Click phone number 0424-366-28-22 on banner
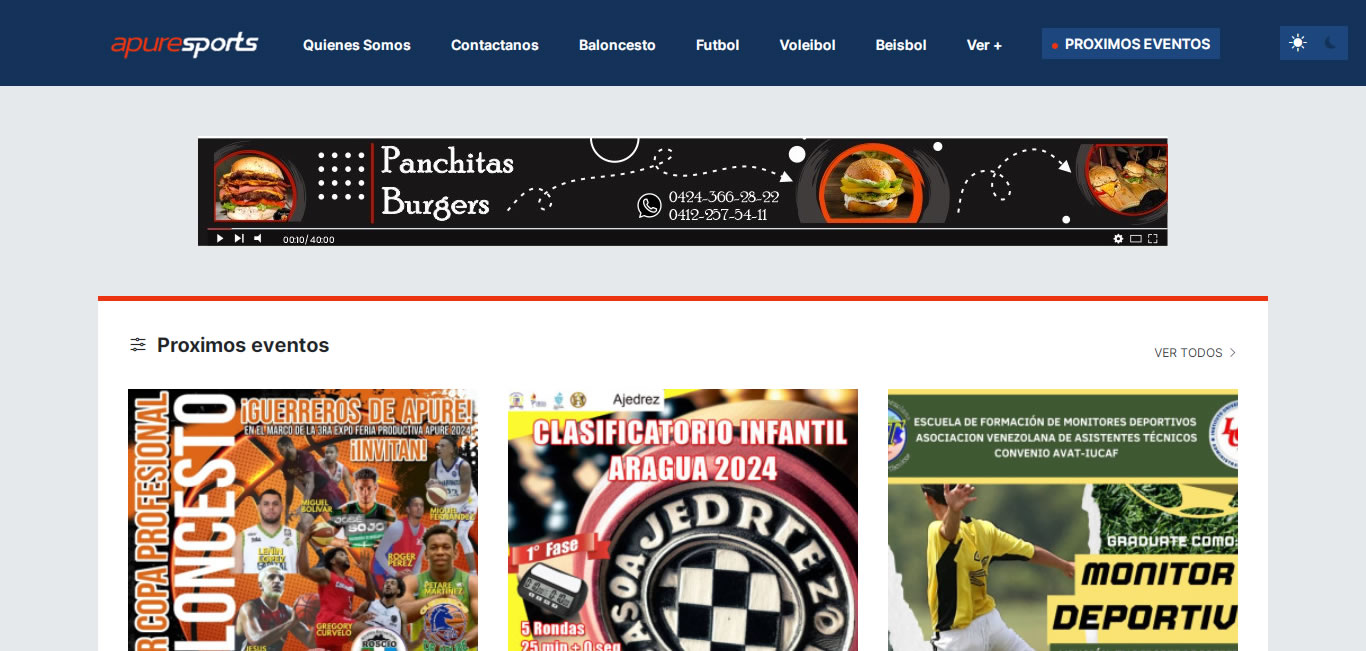This screenshot has height=651, width=1366. point(723,197)
